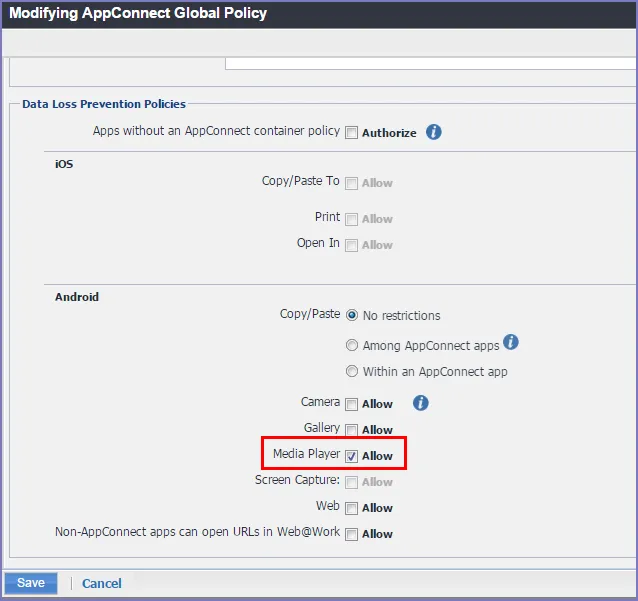
Task: Enable Android Gallery Allow checkbox
Action: pos(351,430)
